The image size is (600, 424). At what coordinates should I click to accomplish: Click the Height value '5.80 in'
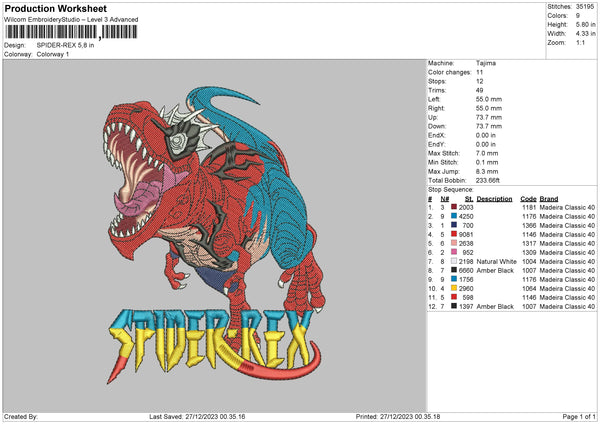(585, 24)
